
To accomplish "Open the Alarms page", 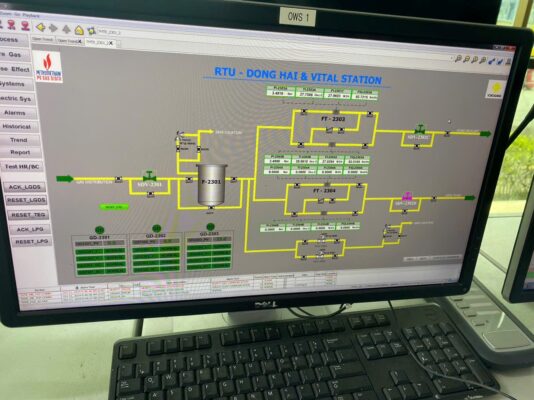I will (15, 113).
